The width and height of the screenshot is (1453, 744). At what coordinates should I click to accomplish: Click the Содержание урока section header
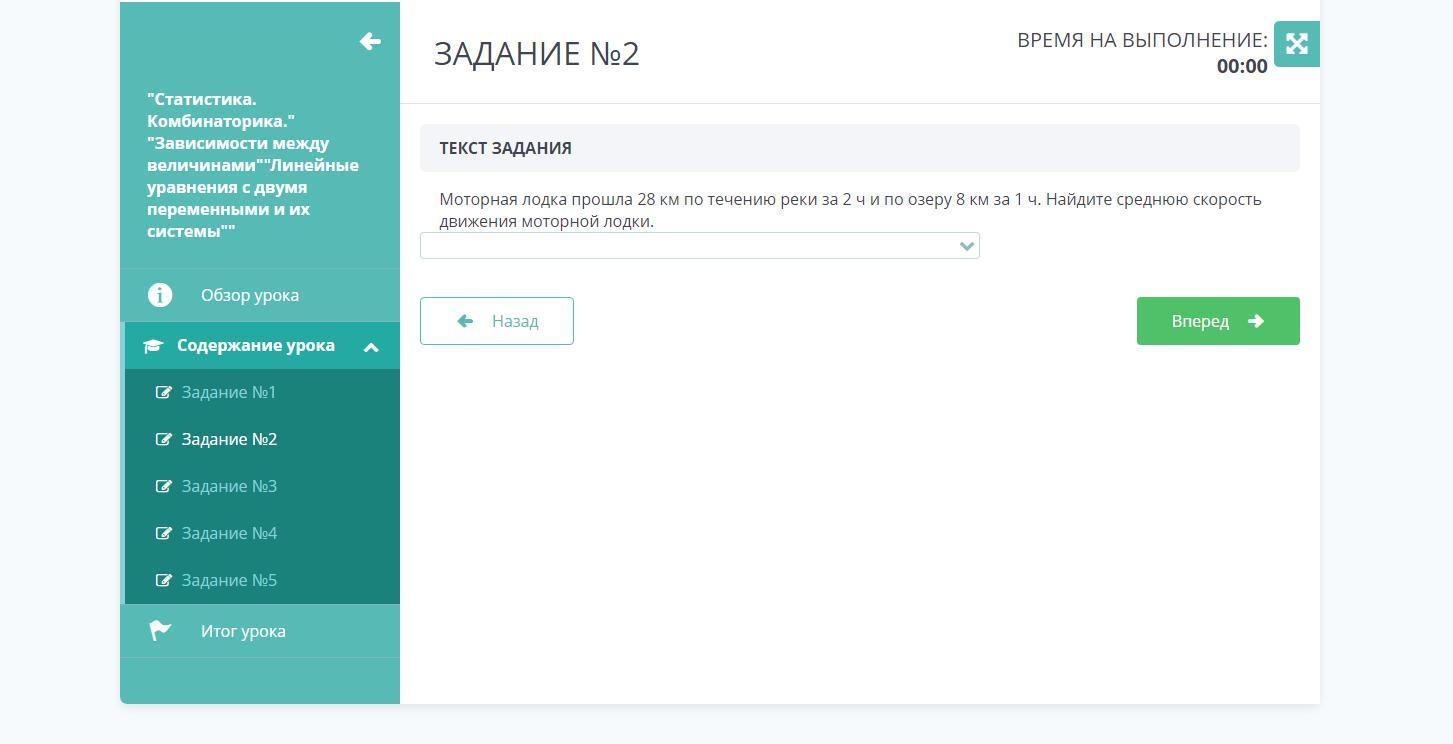pyautogui.click(x=256, y=345)
